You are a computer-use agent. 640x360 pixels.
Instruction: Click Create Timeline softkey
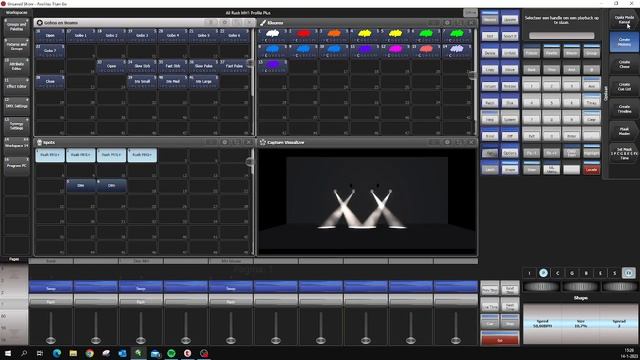tap(624, 109)
